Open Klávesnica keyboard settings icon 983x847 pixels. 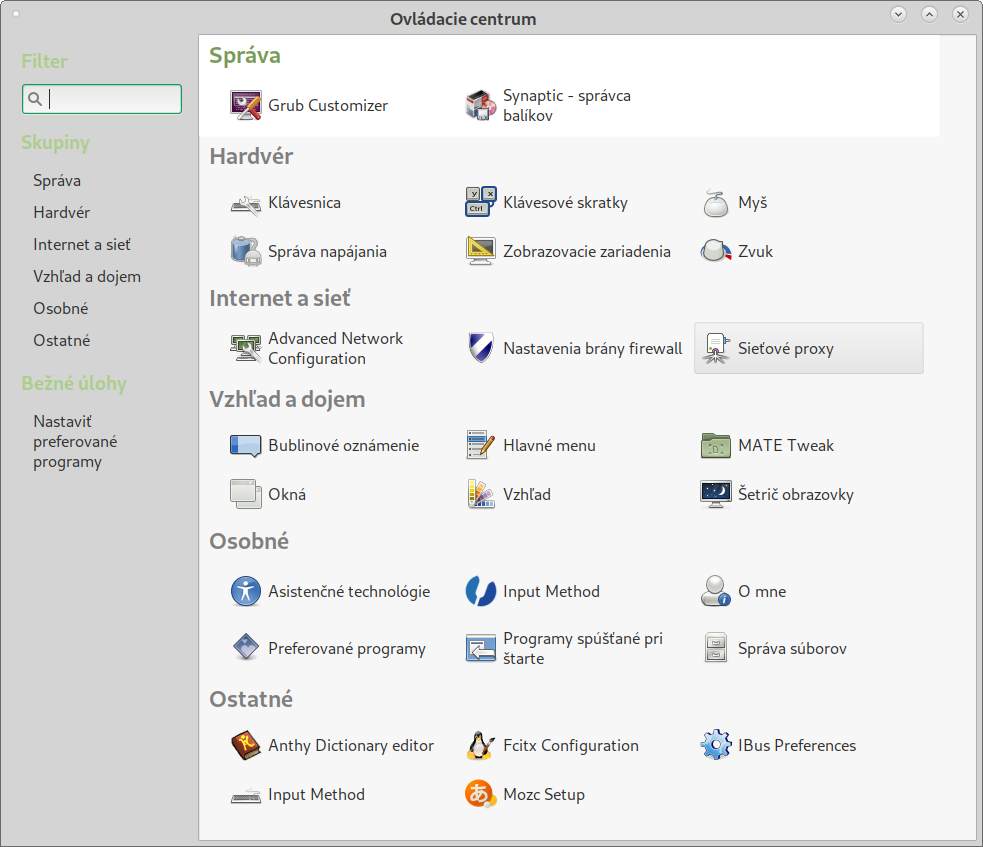coord(246,203)
